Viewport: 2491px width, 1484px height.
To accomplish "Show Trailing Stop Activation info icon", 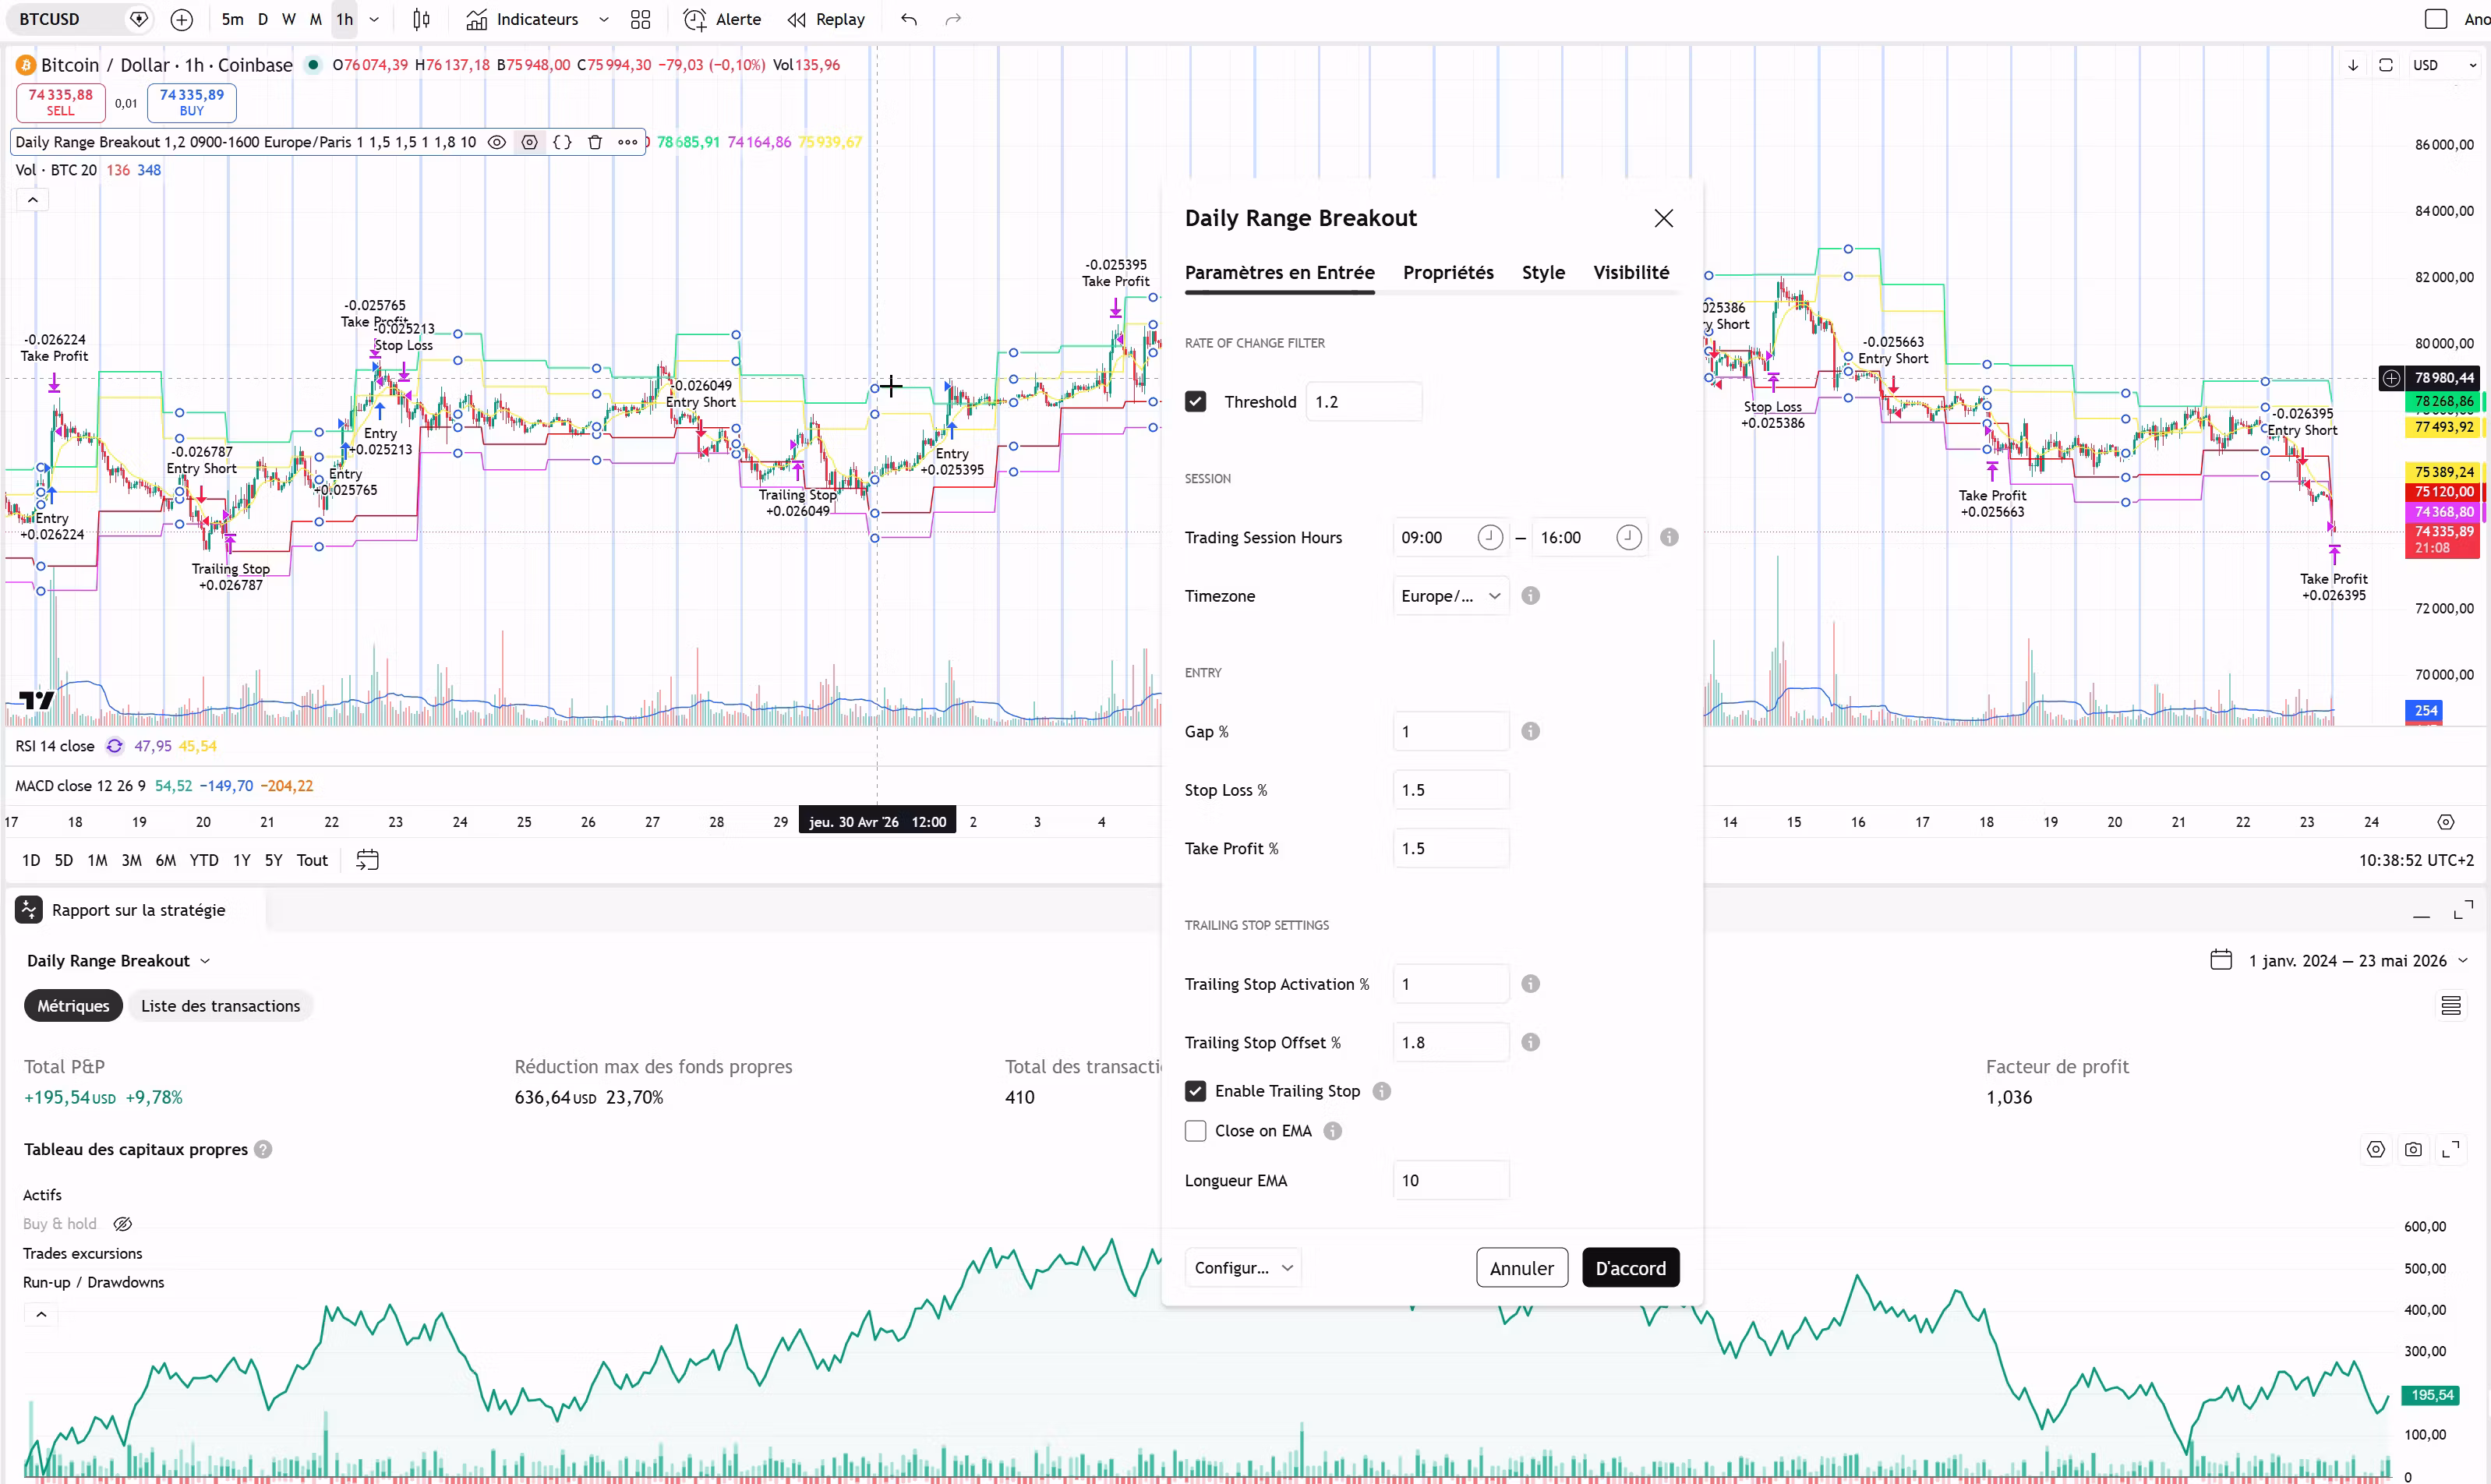I will 1530,984.
